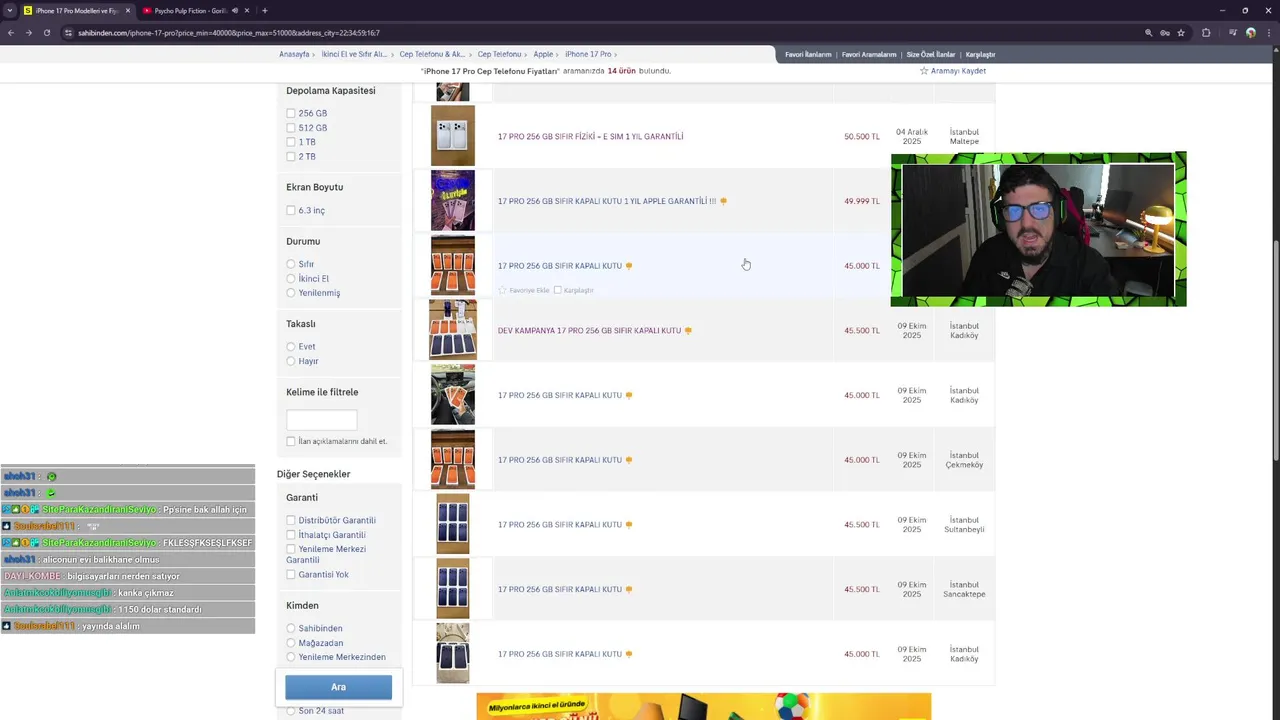Open the Cep Telefonu breadcrumb link

pyautogui.click(x=499, y=55)
